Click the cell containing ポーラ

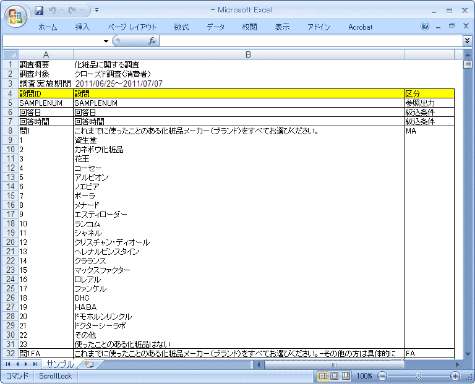[x=239, y=196]
